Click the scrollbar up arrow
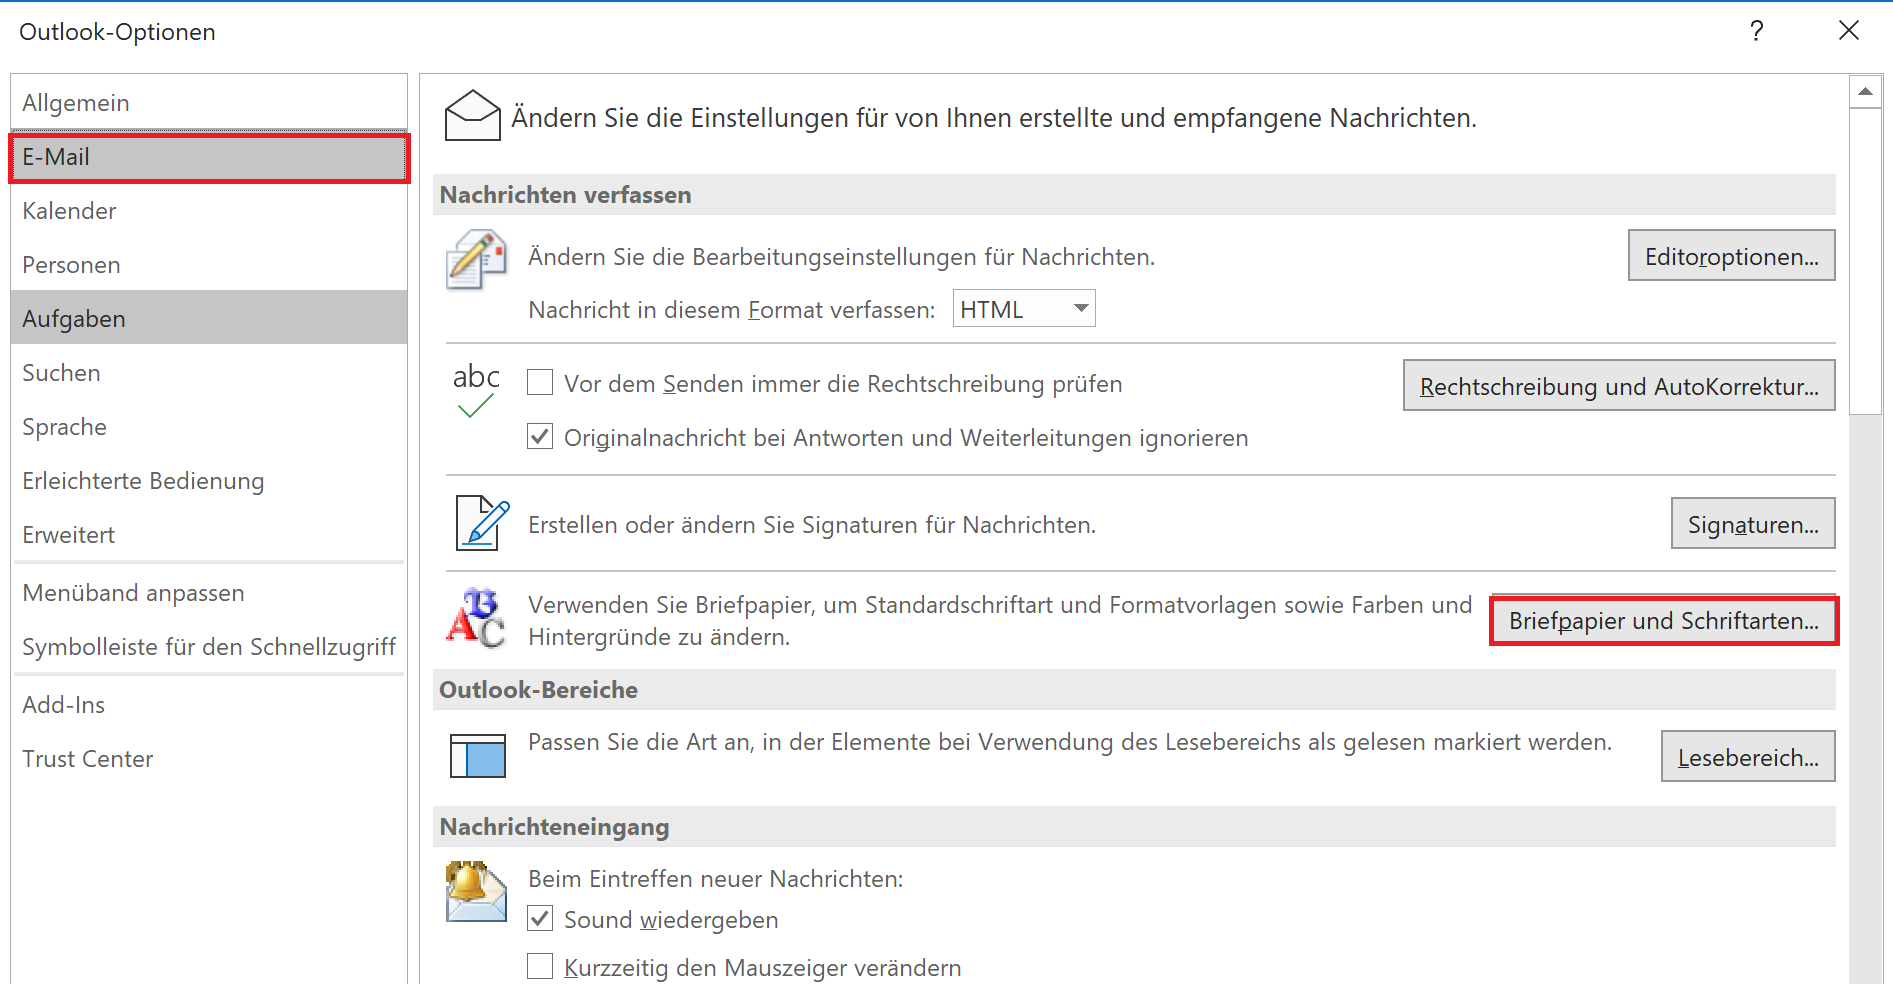 pos(1865,92)
